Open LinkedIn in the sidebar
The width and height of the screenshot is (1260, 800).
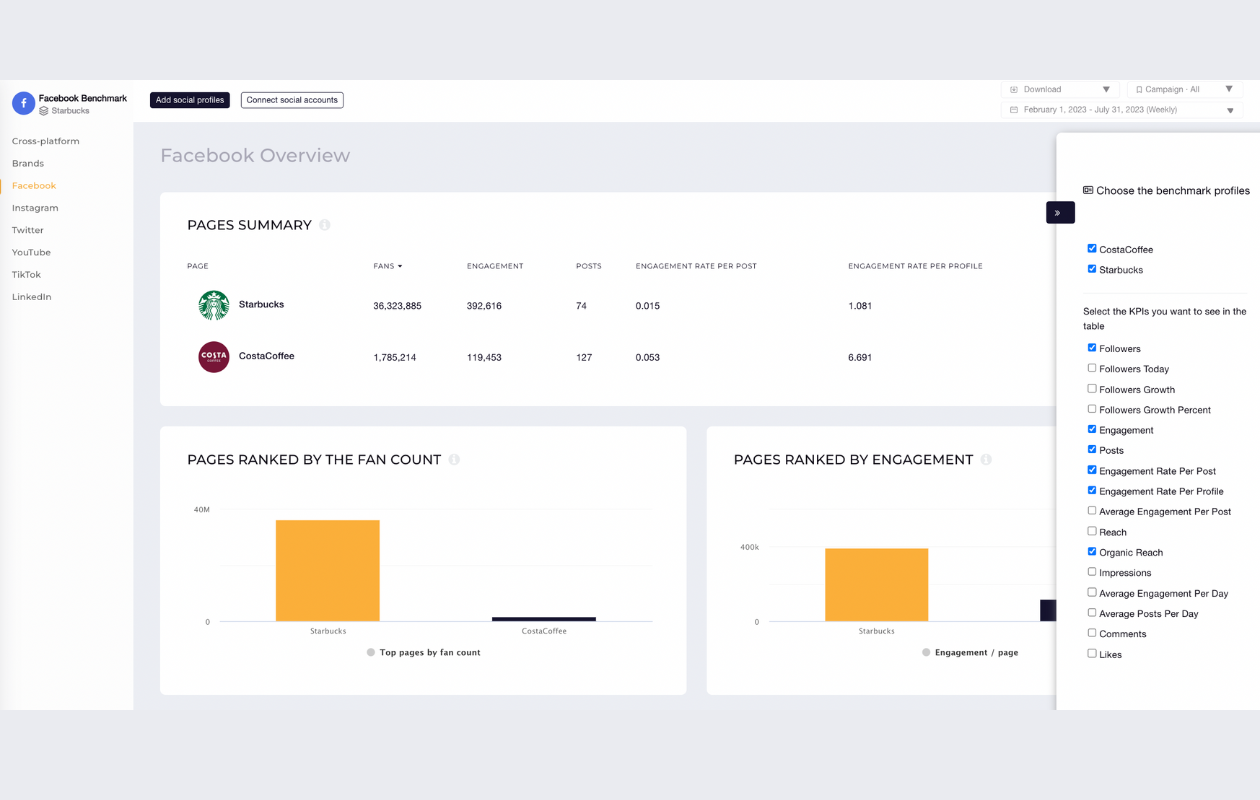pyautogui.click(x=32, y=297)
